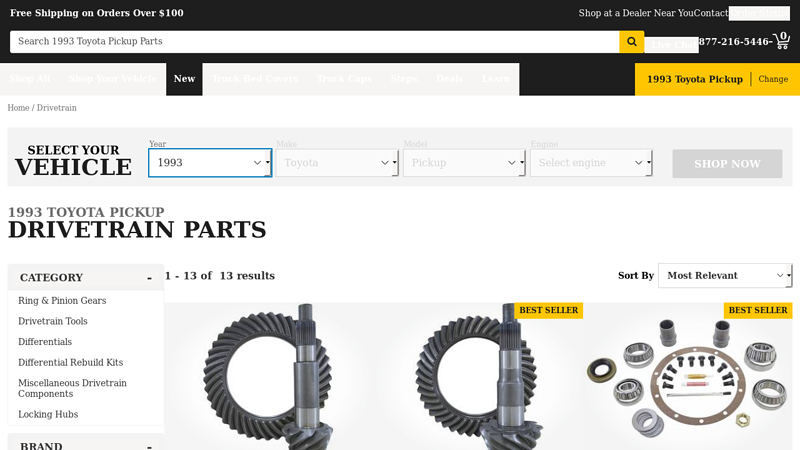Click the Live Chat button

click(x=671, y=45)
